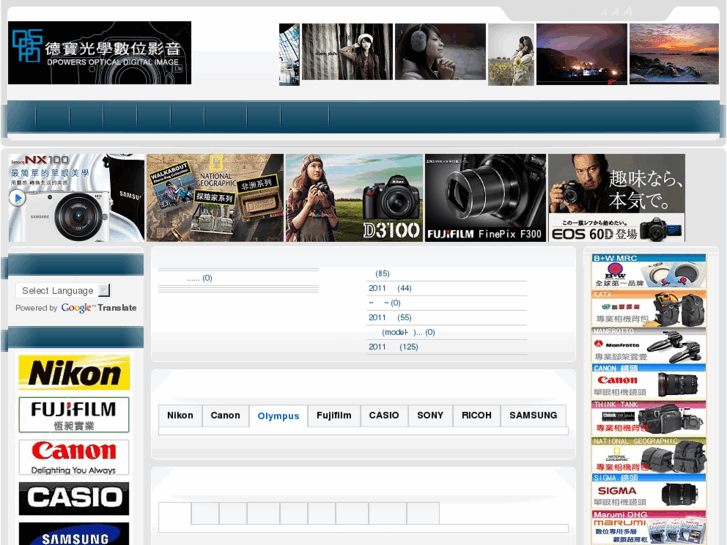
Task: Open the 2011 link with (125)
Action: coord(393,347)
